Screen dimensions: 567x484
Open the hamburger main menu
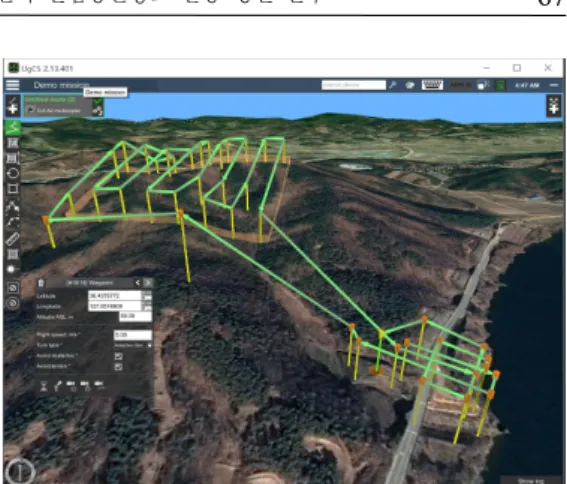tap(12, 85)
